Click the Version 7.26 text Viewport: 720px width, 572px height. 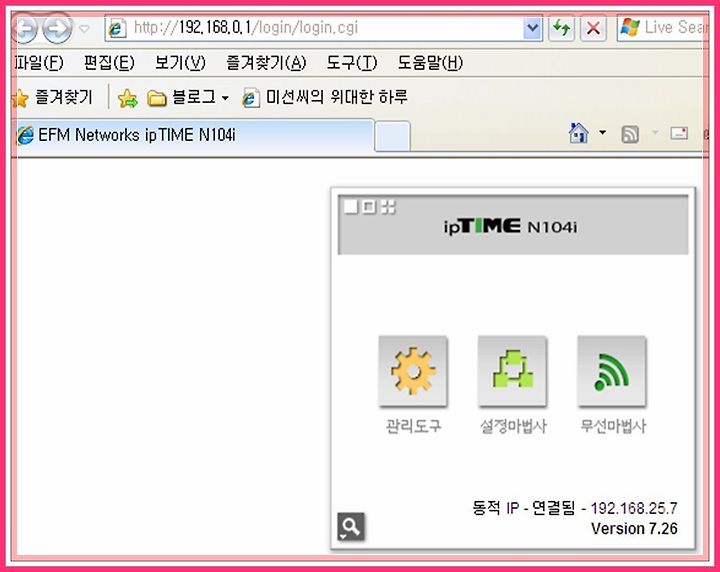634,528
